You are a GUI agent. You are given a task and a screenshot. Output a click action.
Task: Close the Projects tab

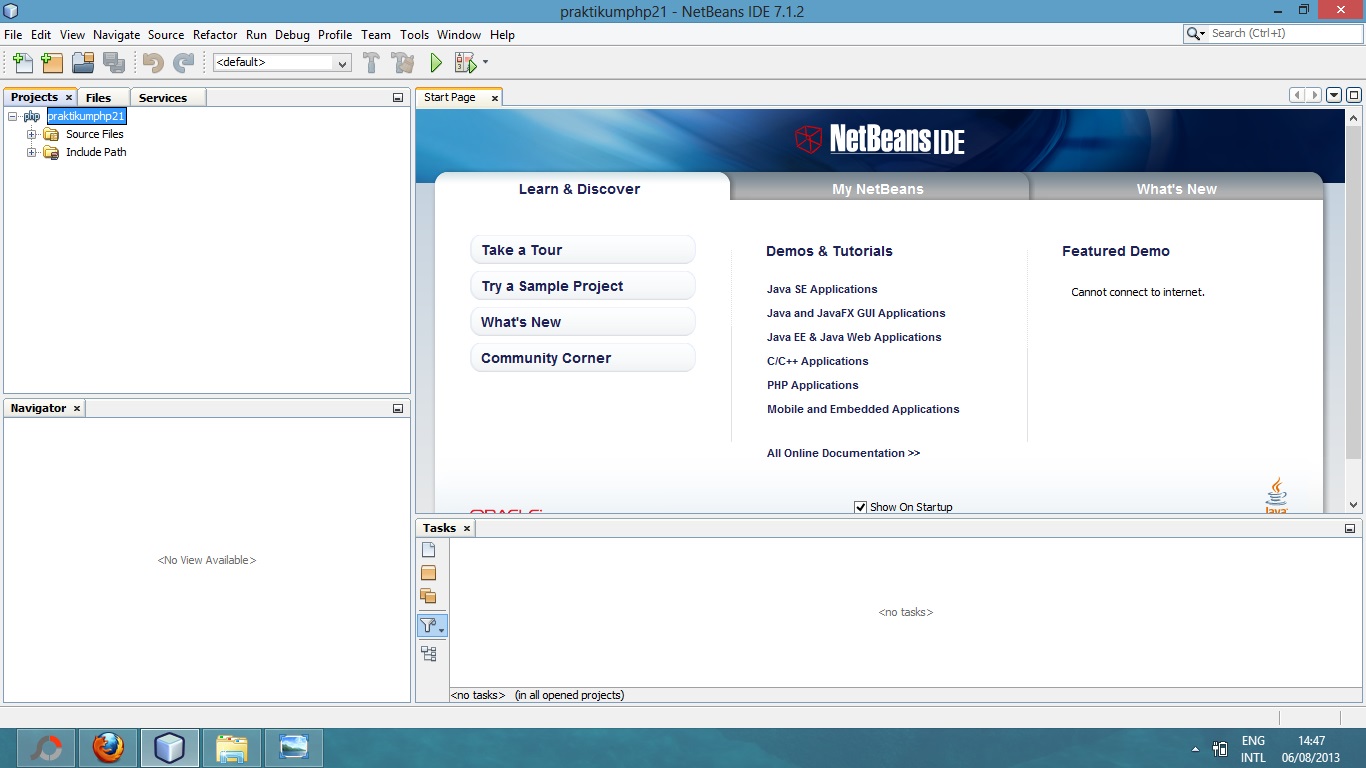pyautogui.click(x=69, y=97)
